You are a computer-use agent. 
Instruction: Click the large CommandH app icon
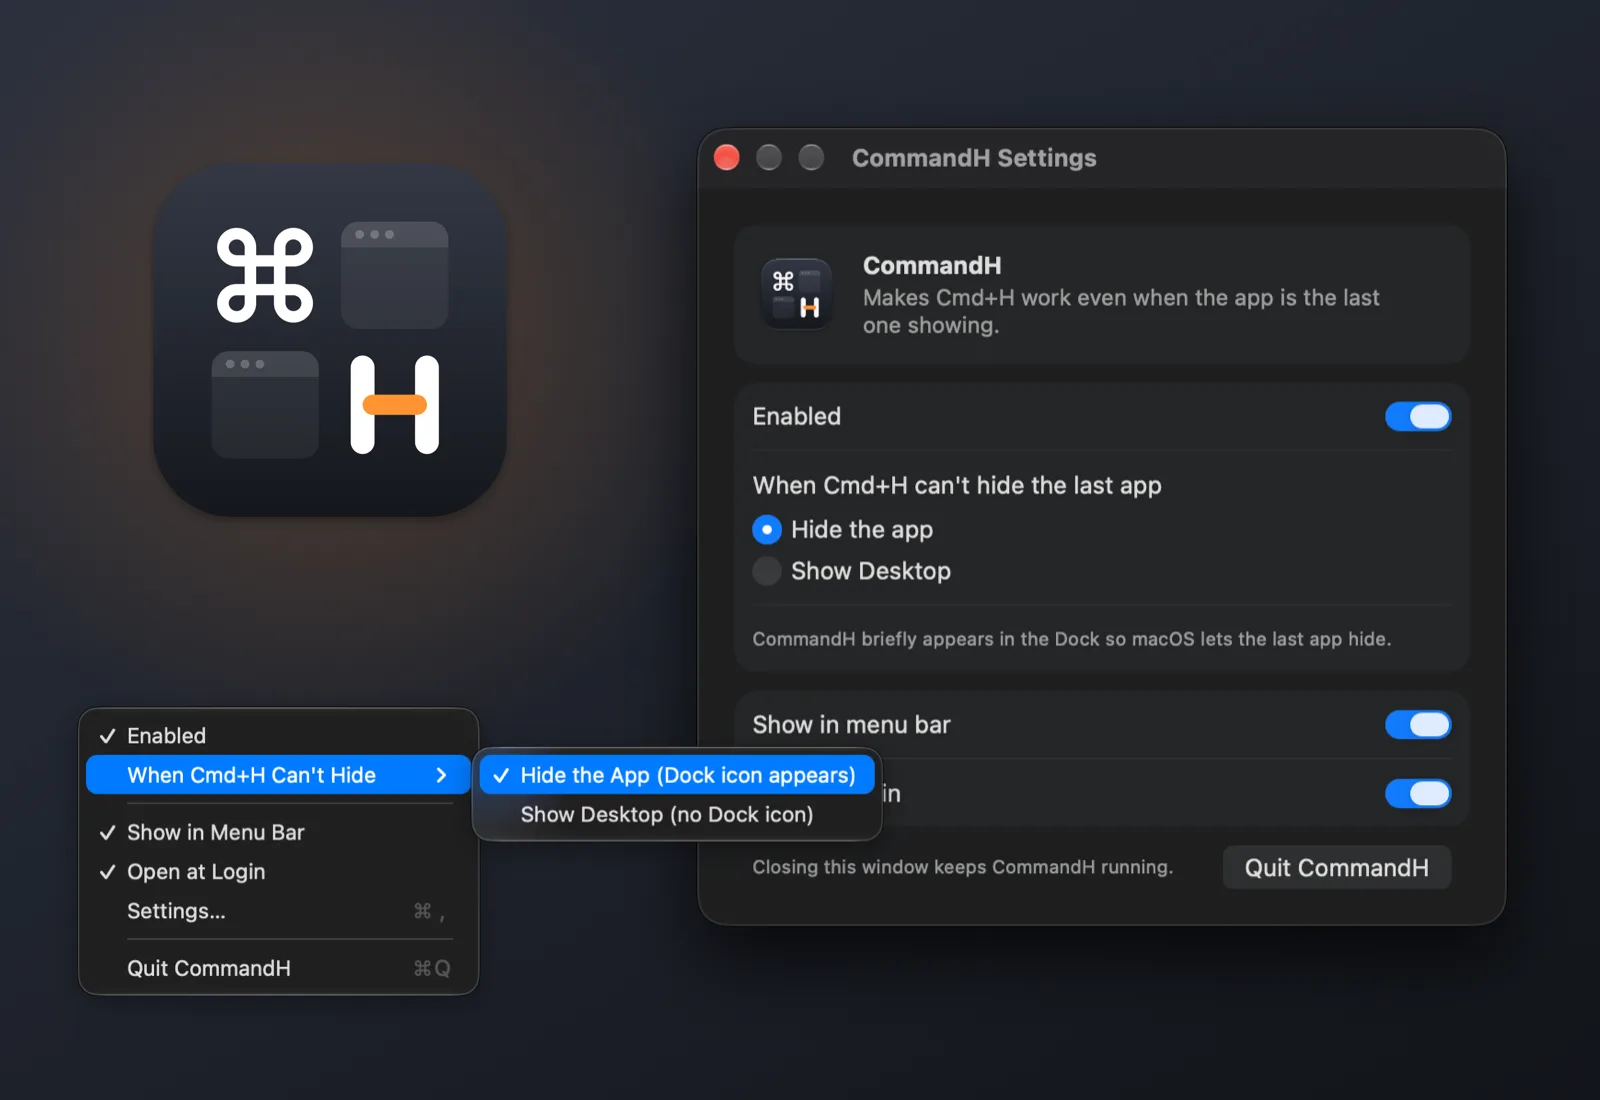coord(330,340)
